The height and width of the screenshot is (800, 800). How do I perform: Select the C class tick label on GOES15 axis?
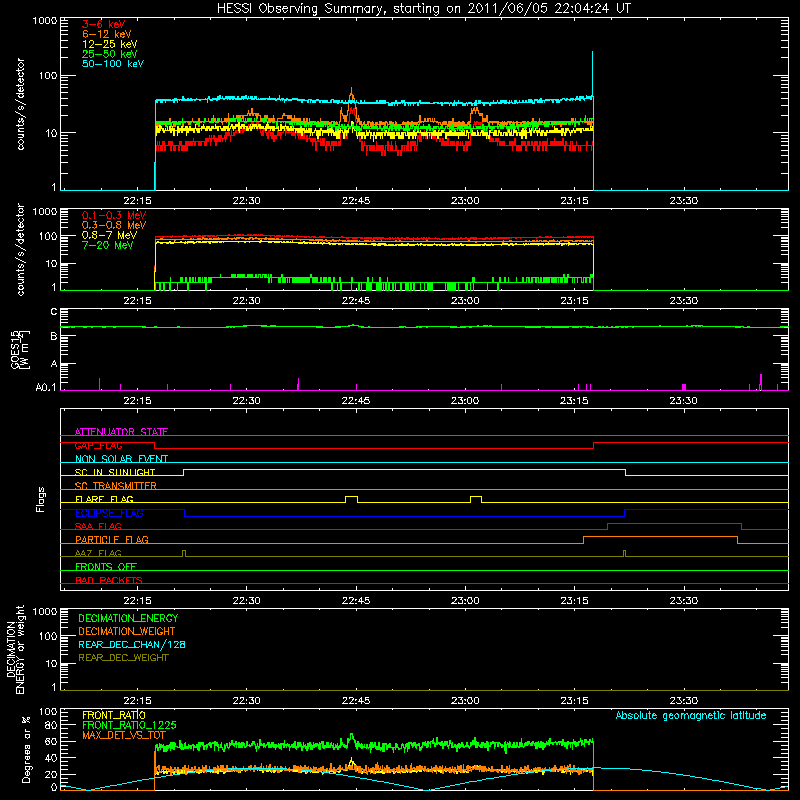tap(54, 312)
